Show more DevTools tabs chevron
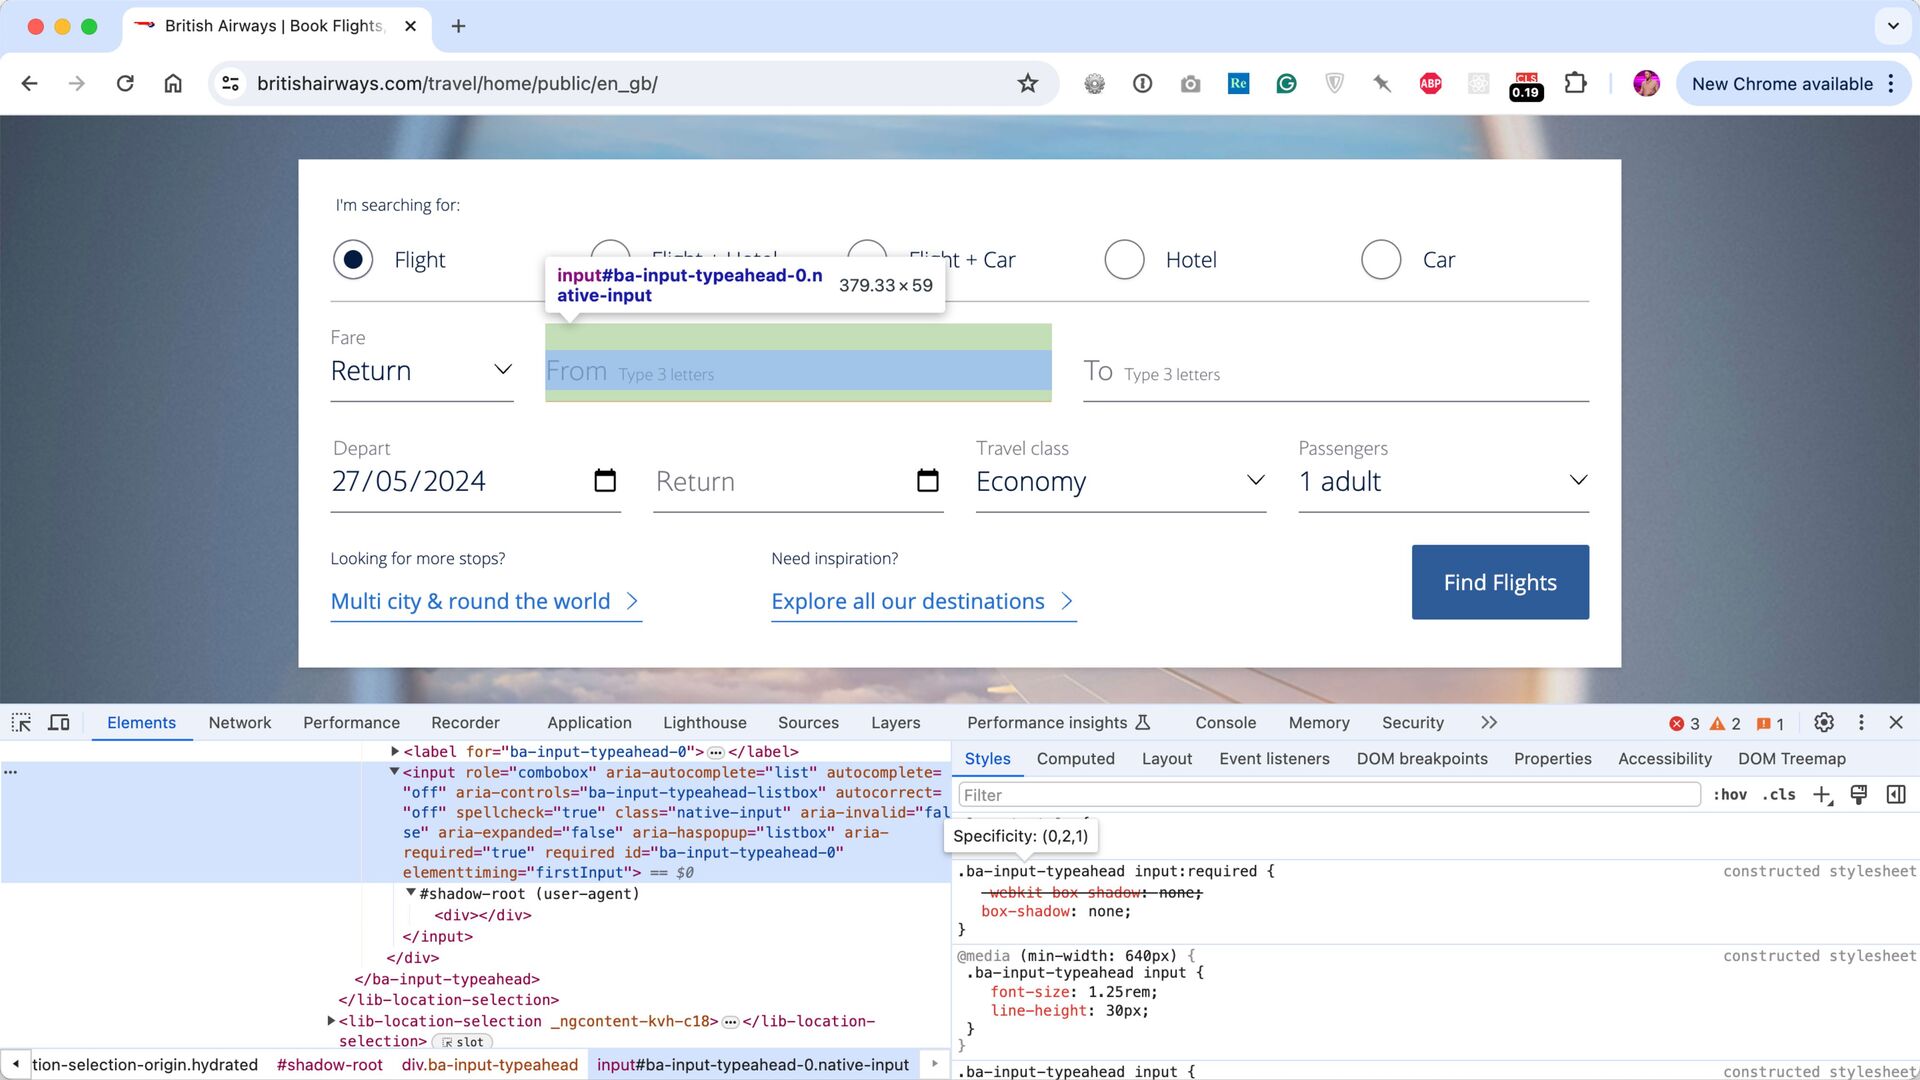The image size is (1920, 1080). pyautogui.click(x=1489, y=723)
